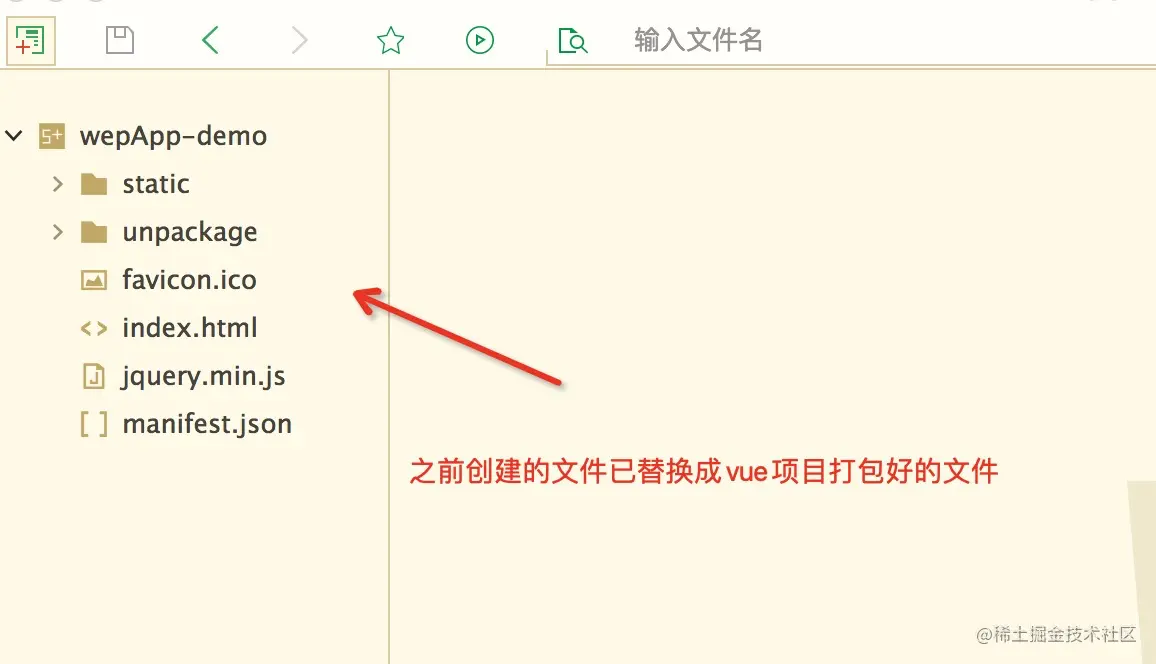Expand the static folder

[58, 184]
